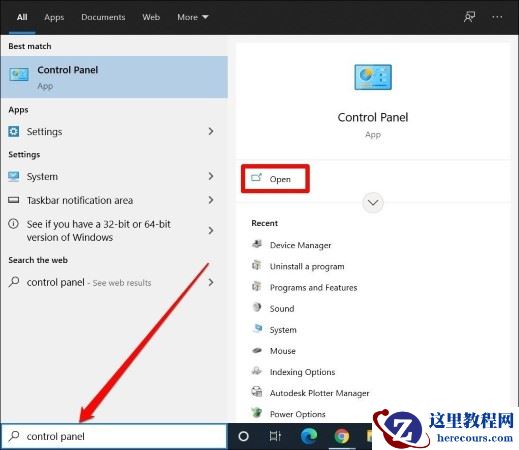
Task: Open the three-dot options menu in the header
Action: [497, 17]
